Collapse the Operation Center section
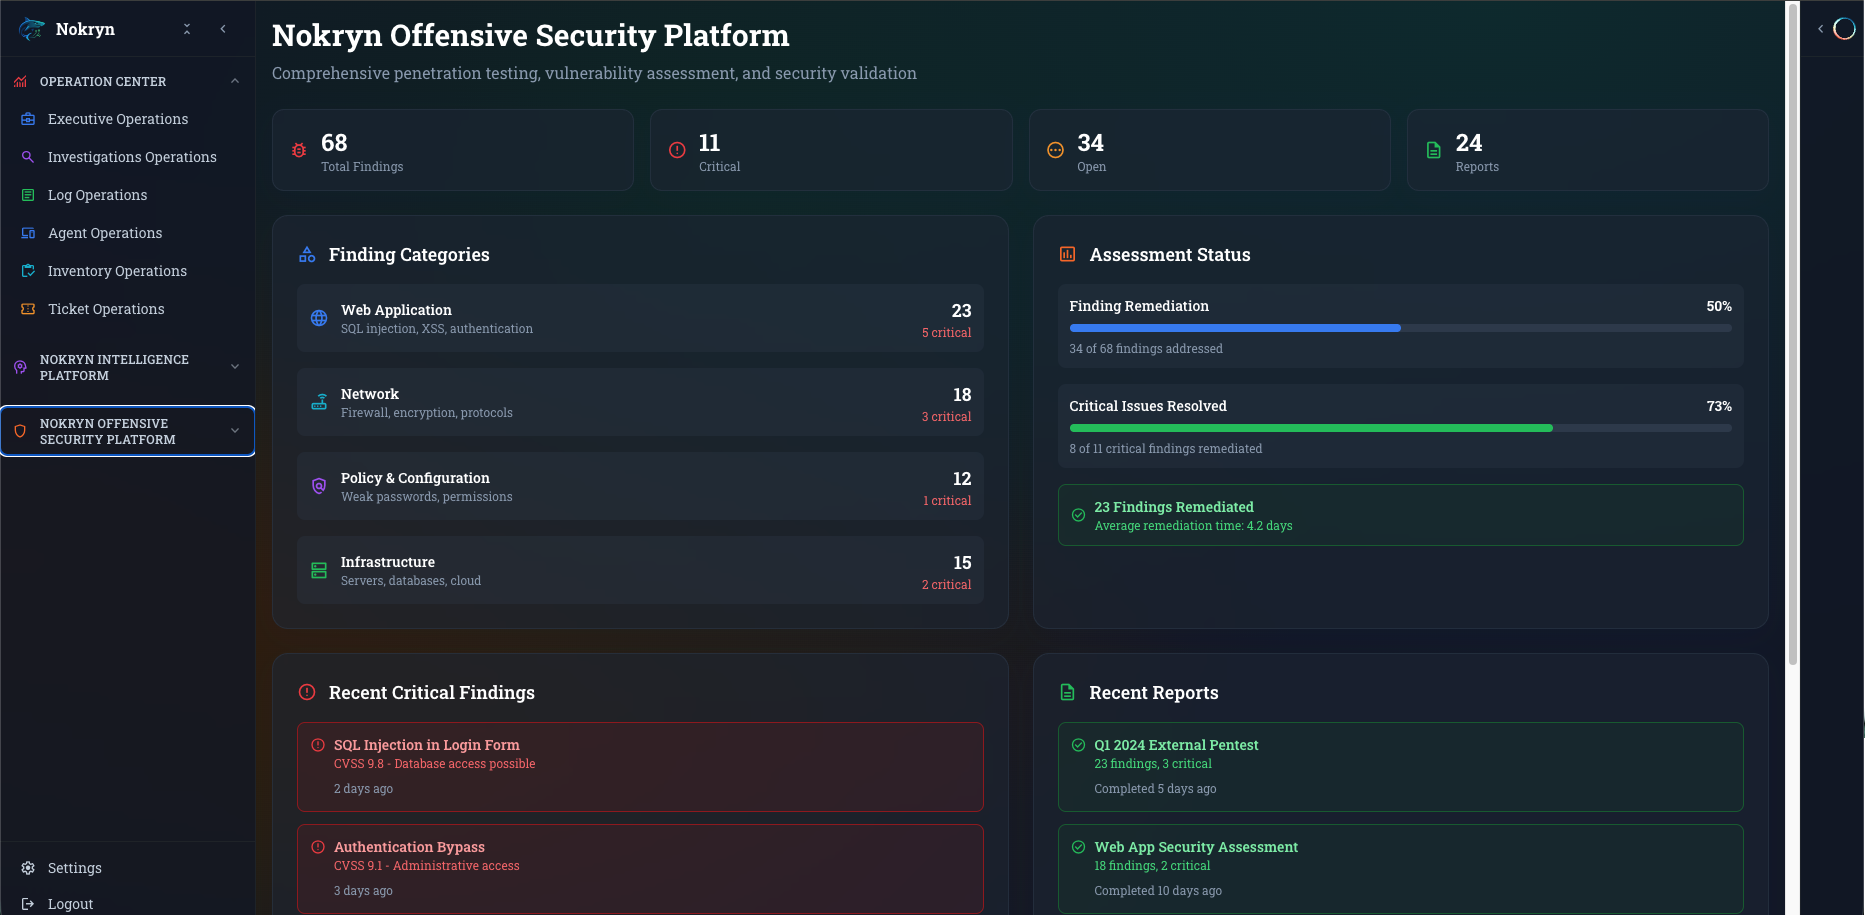This screenshot has height=915, width=1865. (235, 81)
